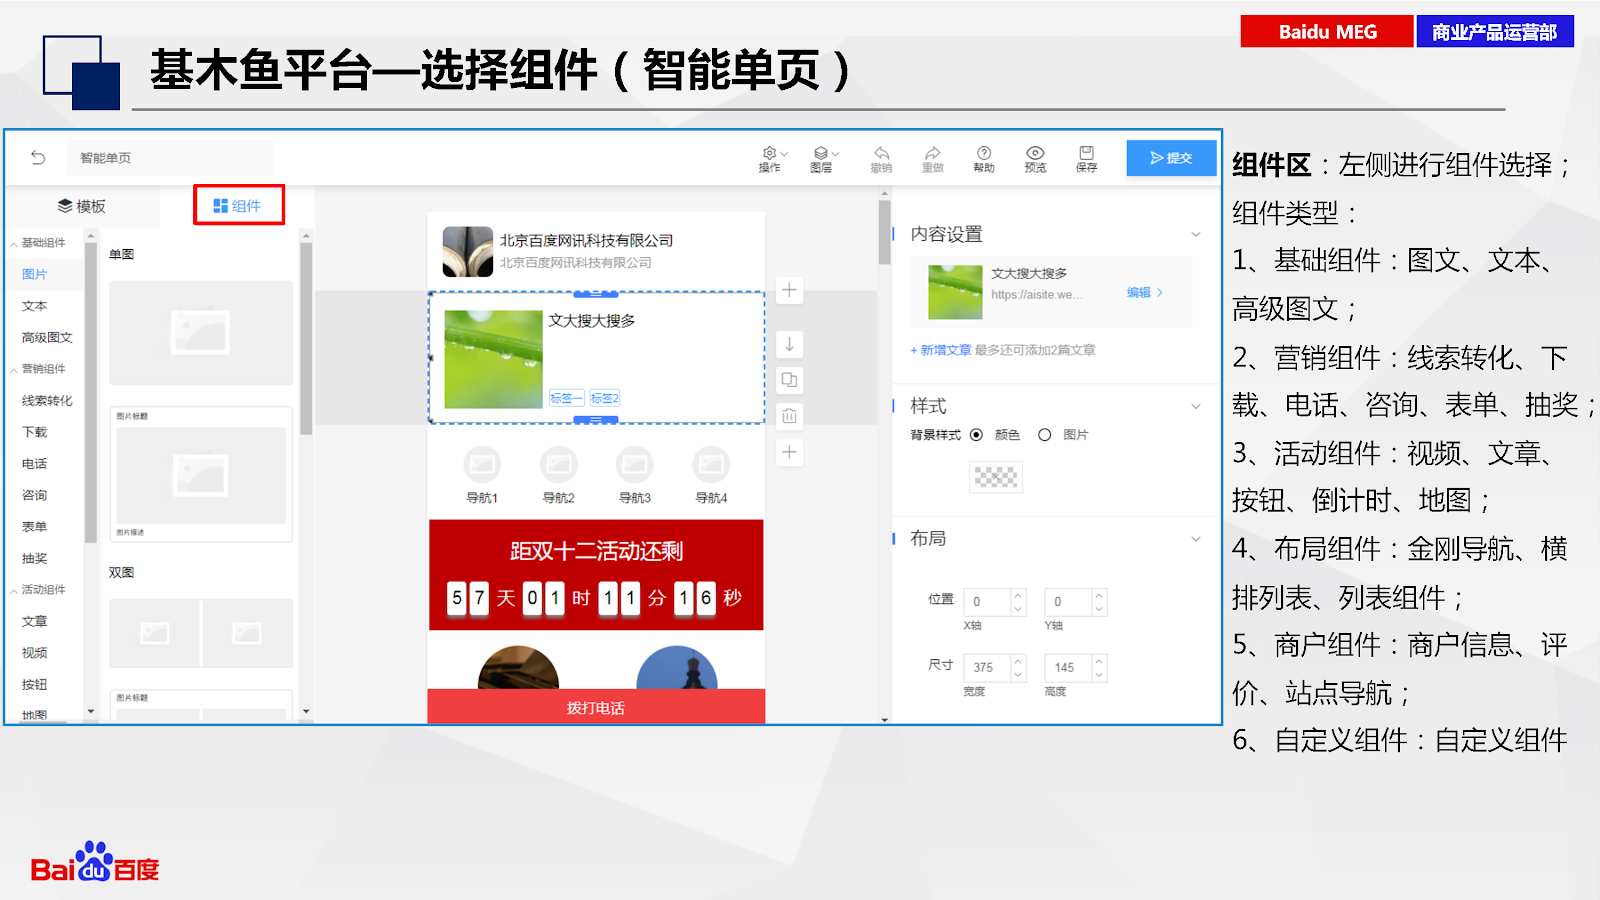
Task: Collapse the 活动组件 category
Action: pos(13,590)
